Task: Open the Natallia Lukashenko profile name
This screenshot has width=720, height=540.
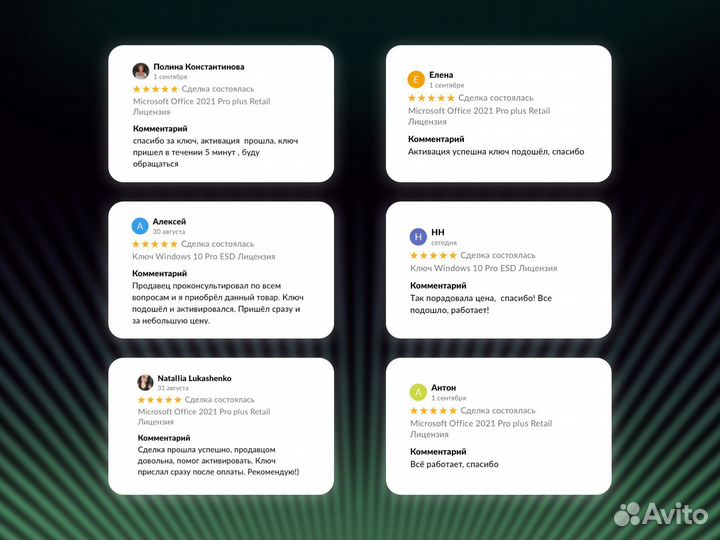Action: 194,378
